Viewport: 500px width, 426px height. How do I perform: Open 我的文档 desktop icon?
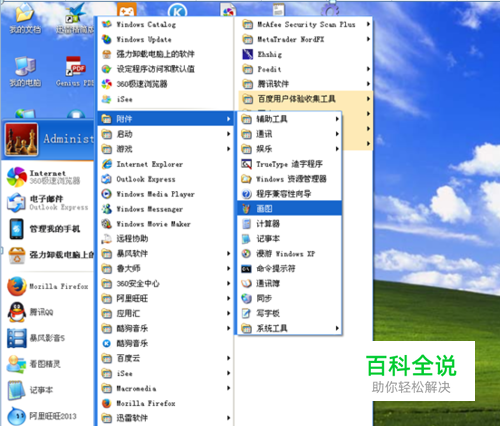(x=25, y=19)
